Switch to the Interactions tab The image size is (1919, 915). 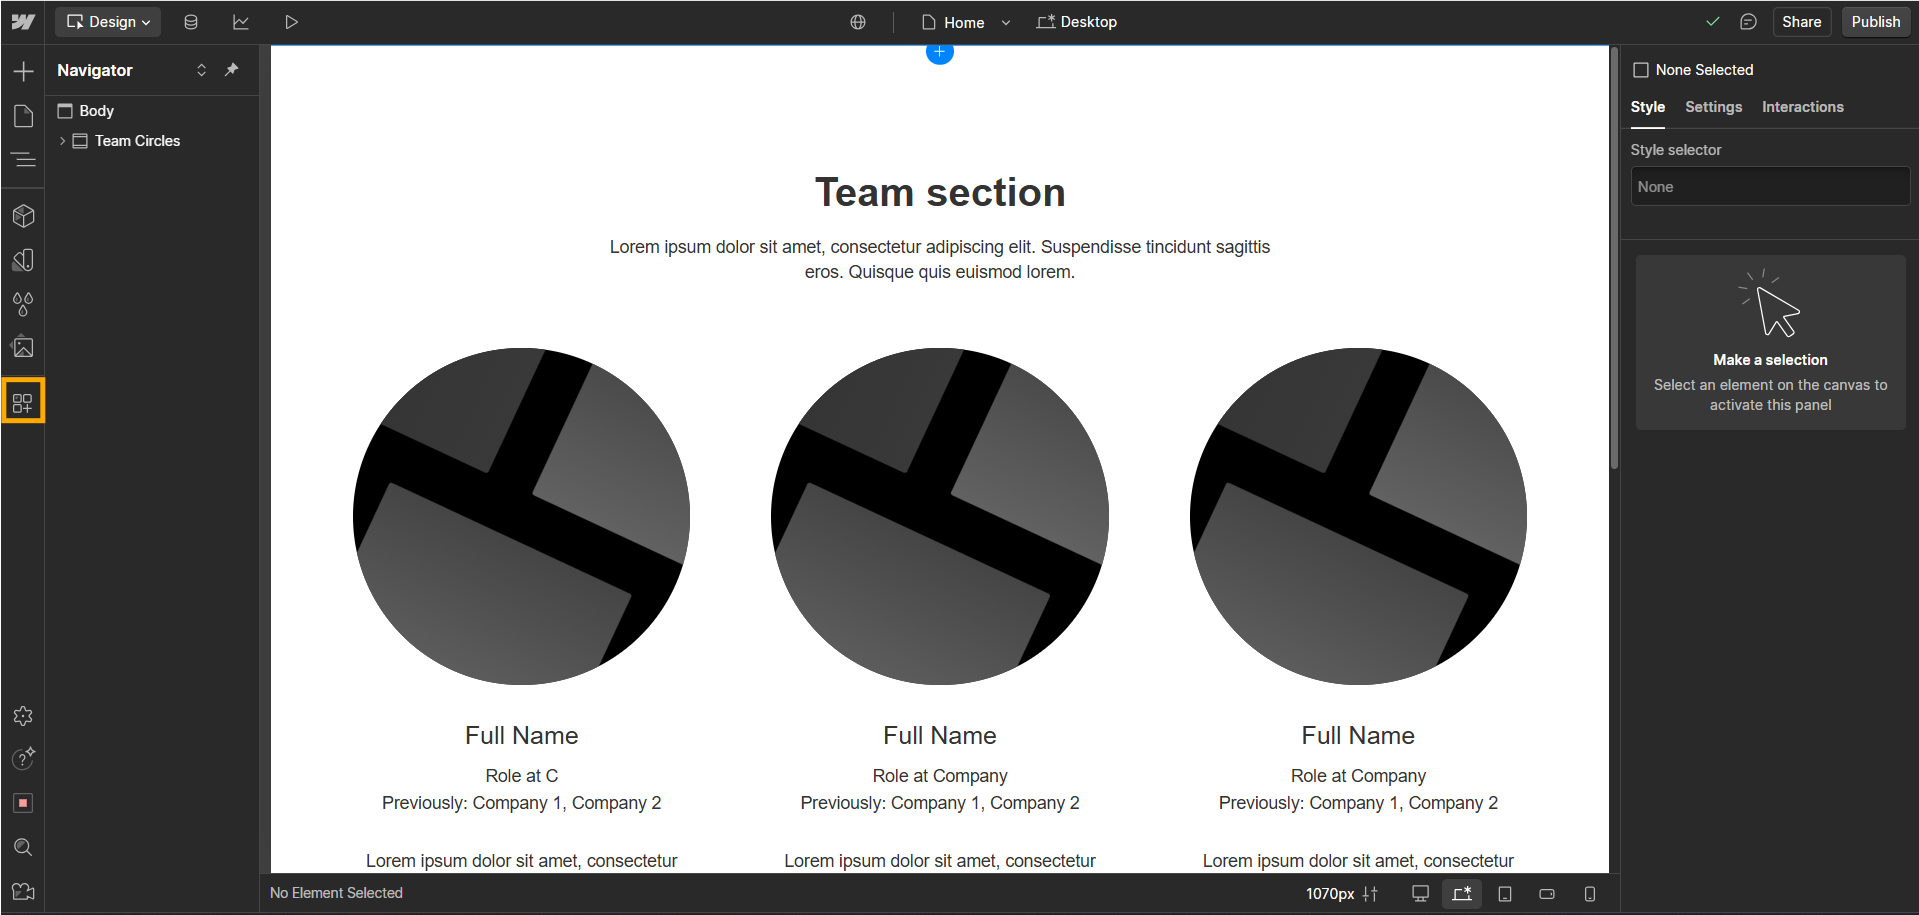click(x=1802, y=107)
